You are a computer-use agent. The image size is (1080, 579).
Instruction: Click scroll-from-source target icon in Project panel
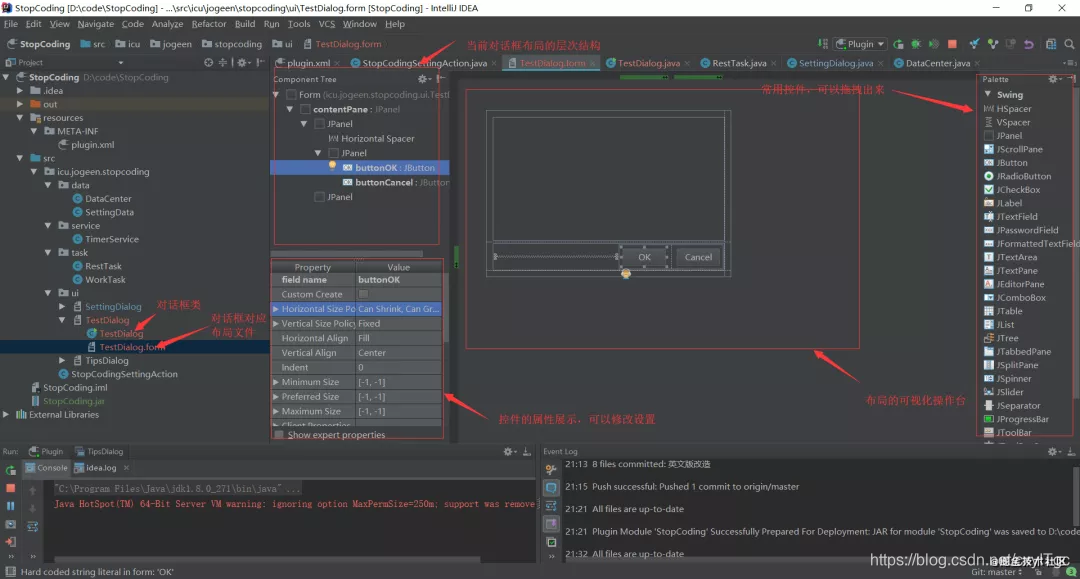pyautogui.click(x=208, y=62)
